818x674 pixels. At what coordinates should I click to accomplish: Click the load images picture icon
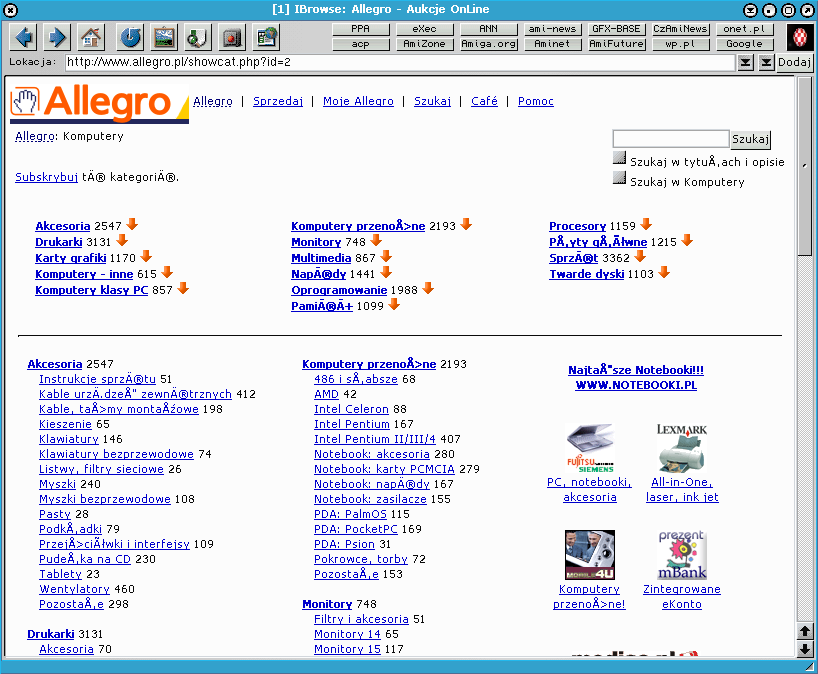pyautogui.click(x=164, y=37)
